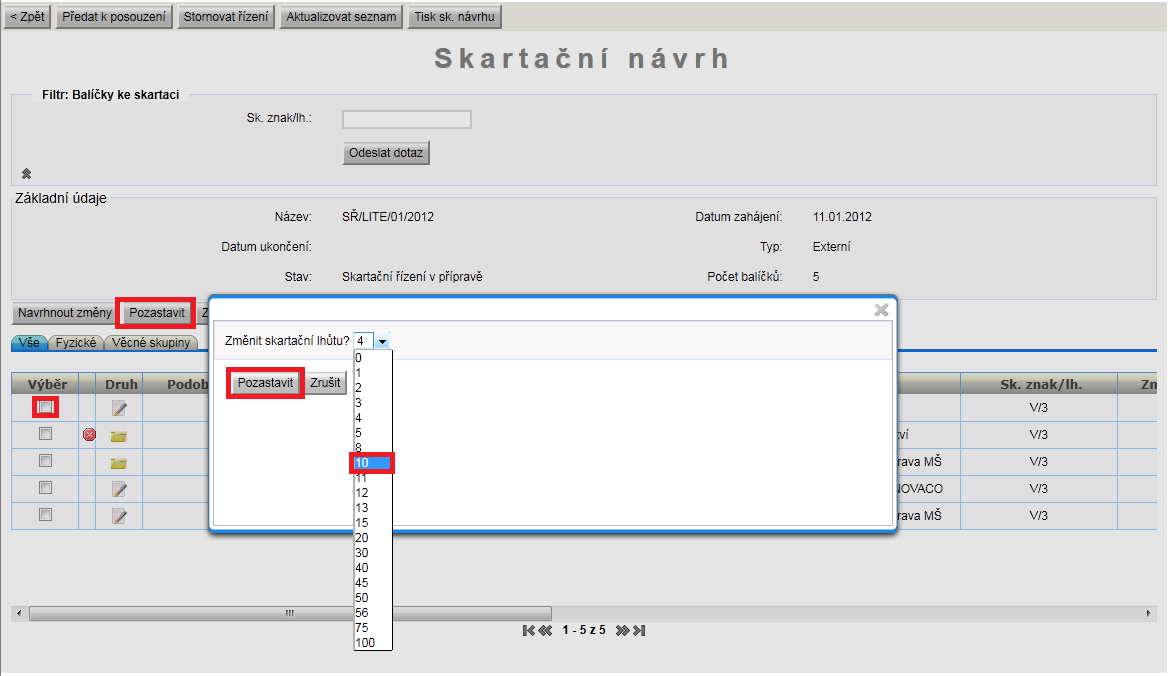This screenshot has height=676, width=1171.
Task: Click the document icon in the last row
Action: pos(119,515)
